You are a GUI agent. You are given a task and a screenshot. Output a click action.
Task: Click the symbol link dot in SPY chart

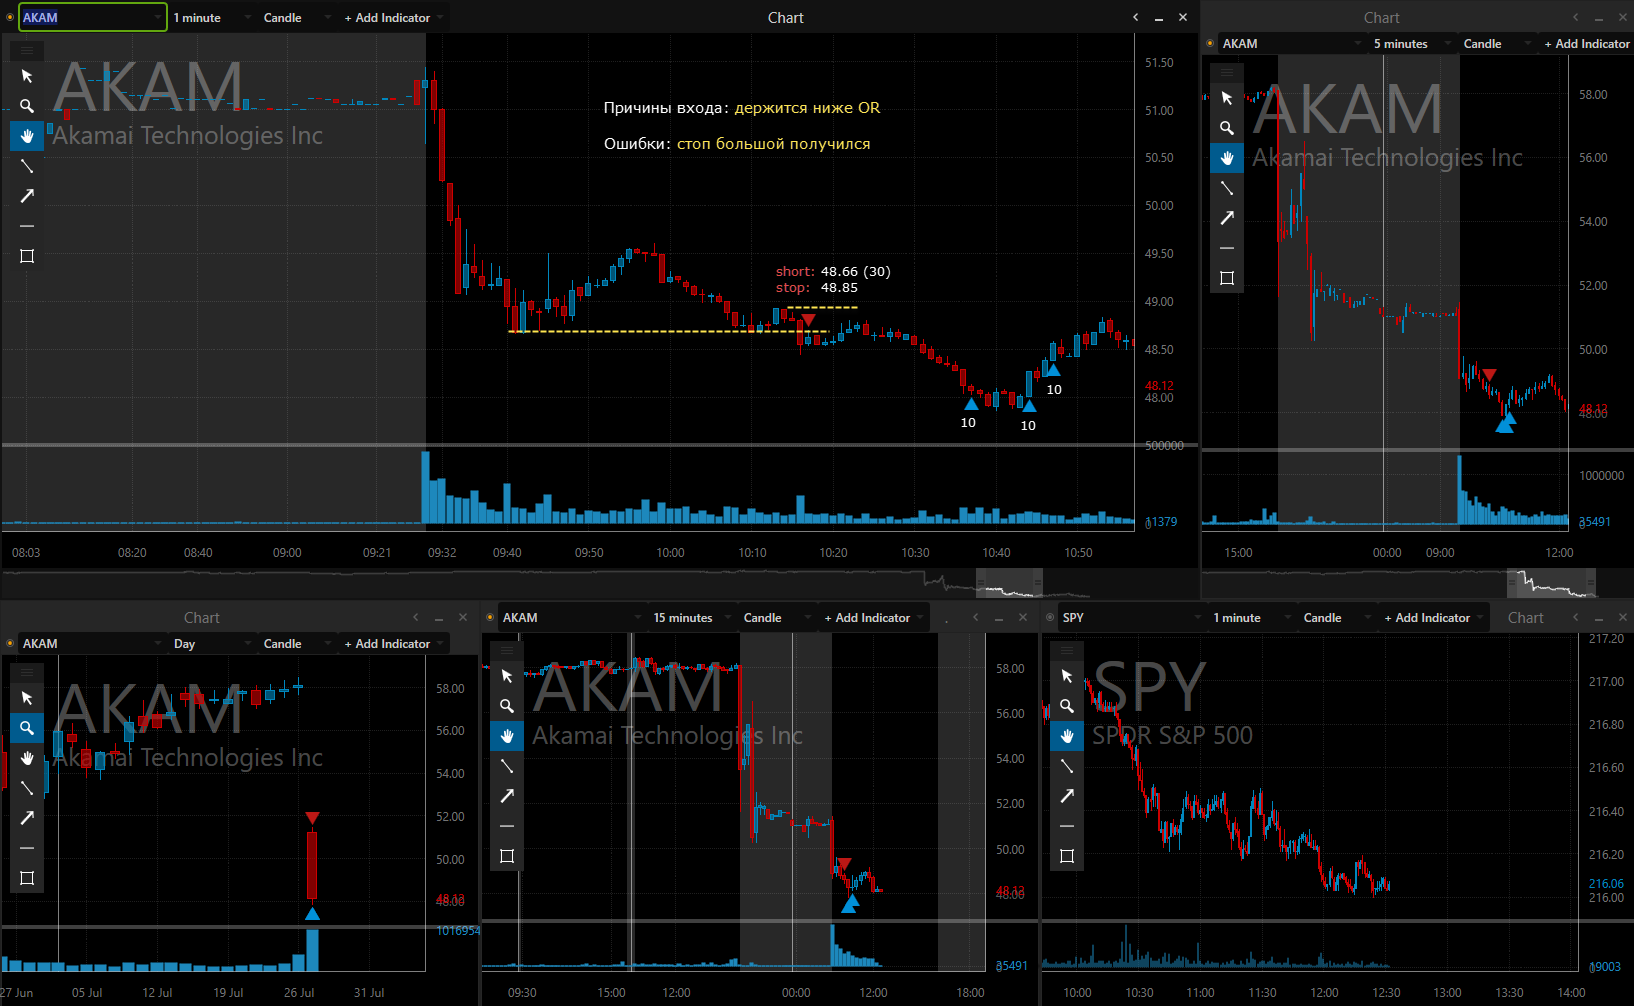(x=1050, y=617)
